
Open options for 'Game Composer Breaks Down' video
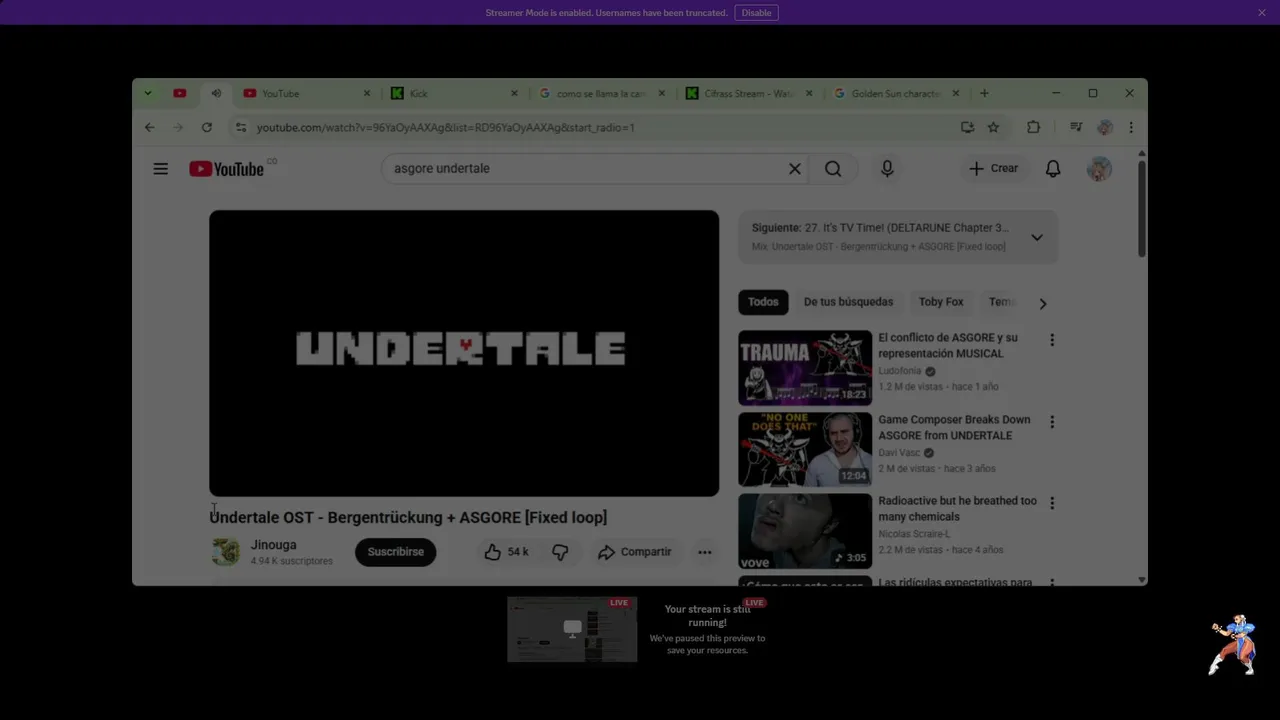point(1051,422)
